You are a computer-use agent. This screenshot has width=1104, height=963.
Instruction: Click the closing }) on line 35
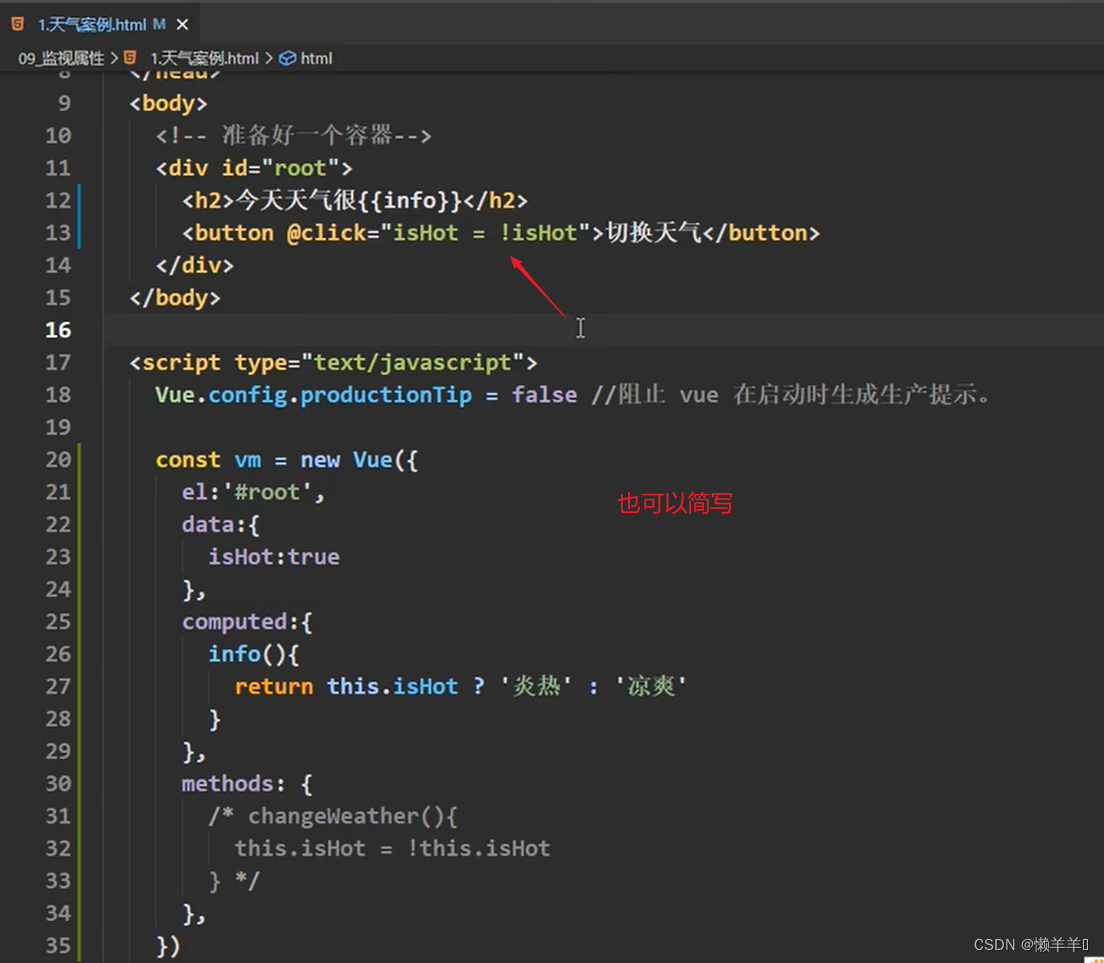pos(168,945)
